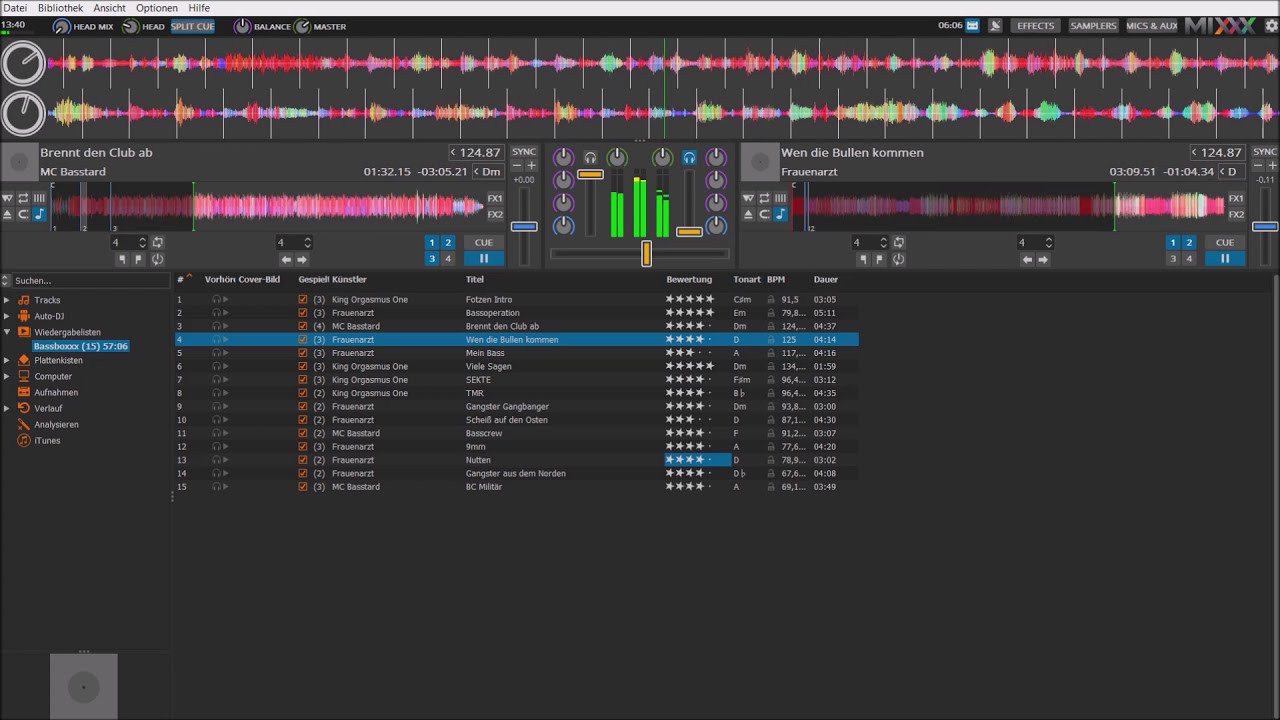Eject the track from the right deck
This screenshot has height=720, width=1280.
click(749, 214)
